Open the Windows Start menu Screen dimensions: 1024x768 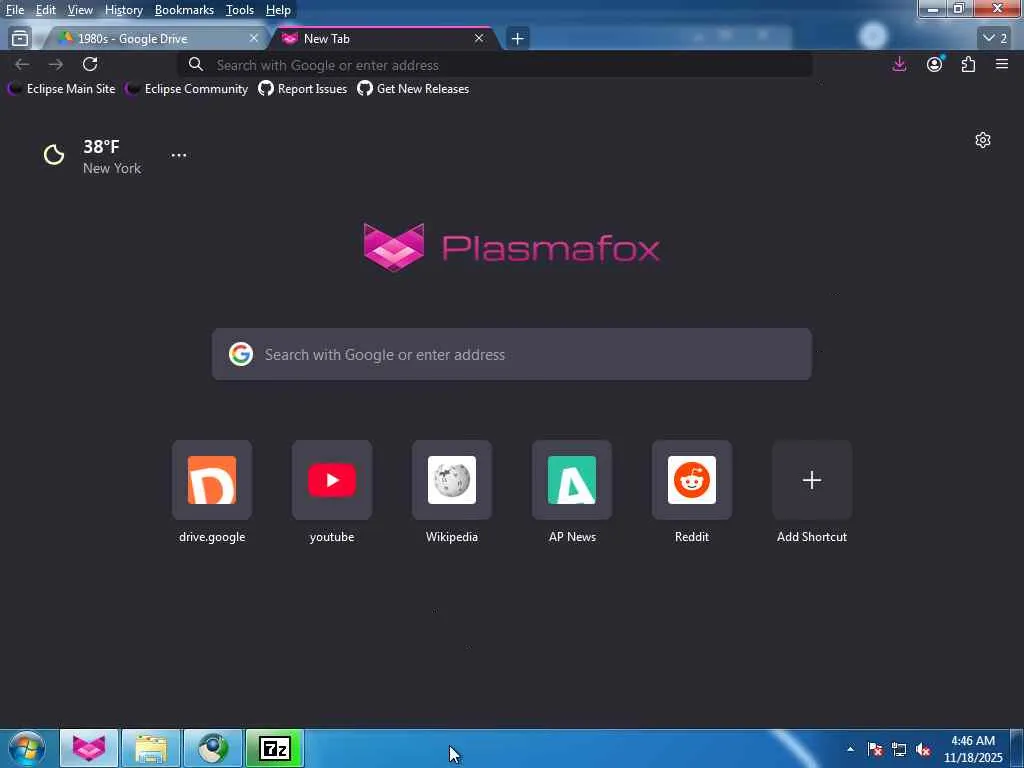pos(27,748)
